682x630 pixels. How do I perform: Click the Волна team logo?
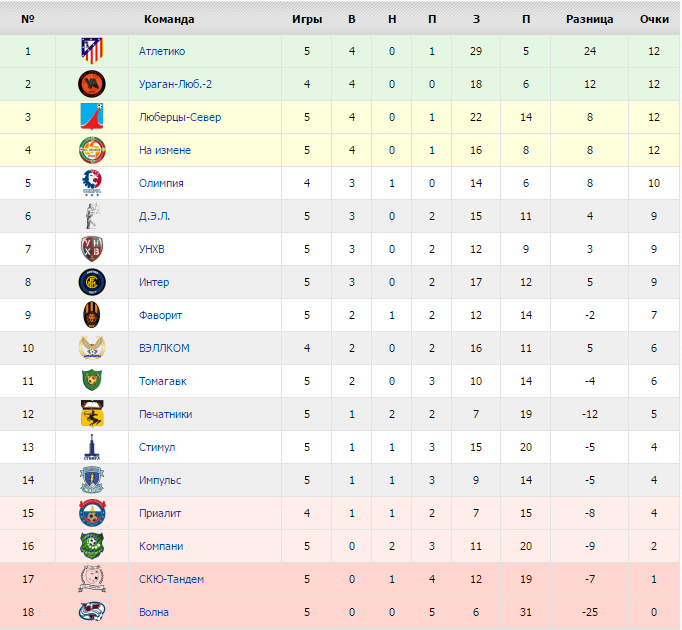[92, 612]
